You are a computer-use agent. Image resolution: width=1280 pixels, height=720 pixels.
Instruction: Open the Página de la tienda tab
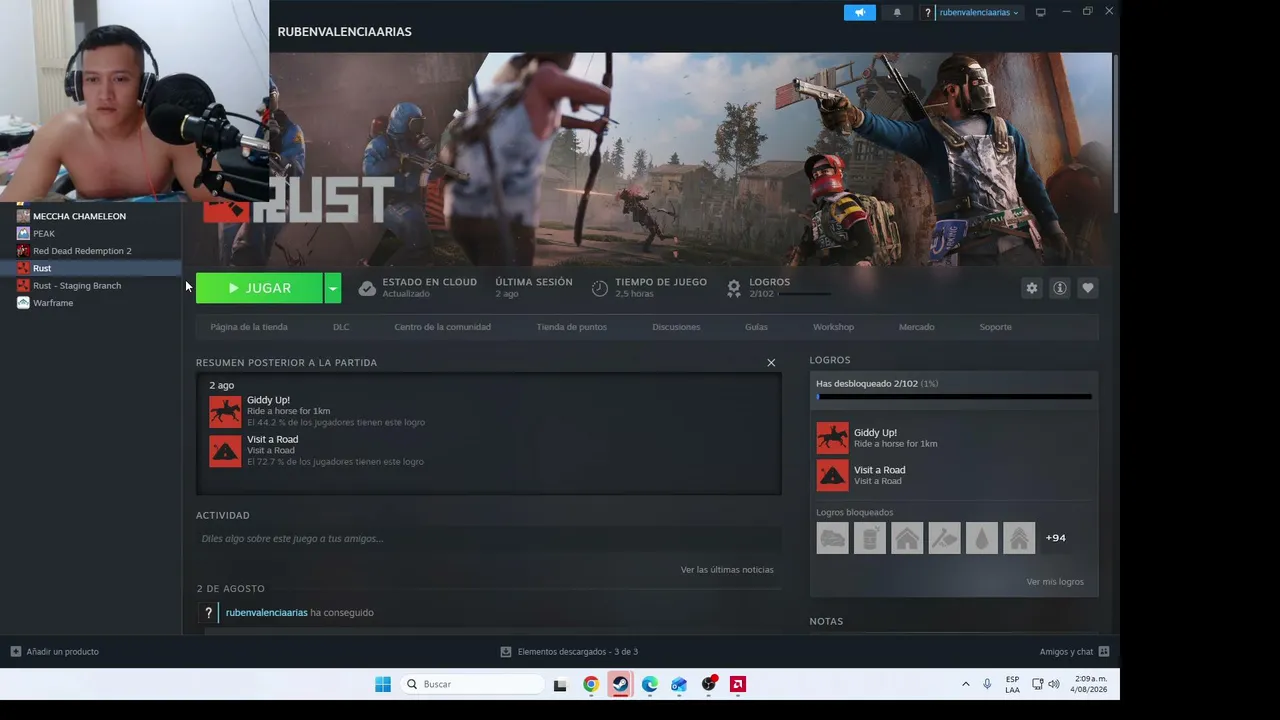coord(249,327)
